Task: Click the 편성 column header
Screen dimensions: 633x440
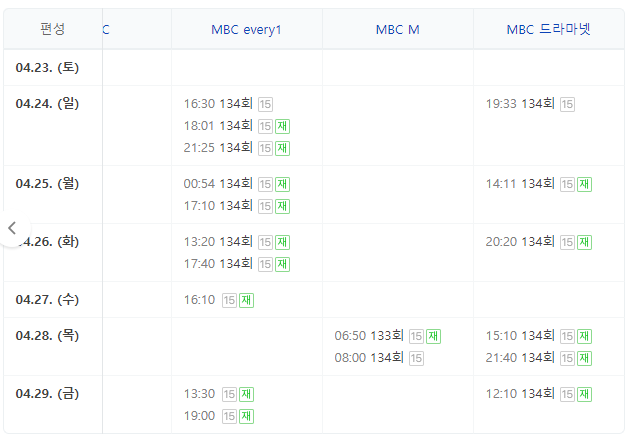Action: (x=53, y=29)
